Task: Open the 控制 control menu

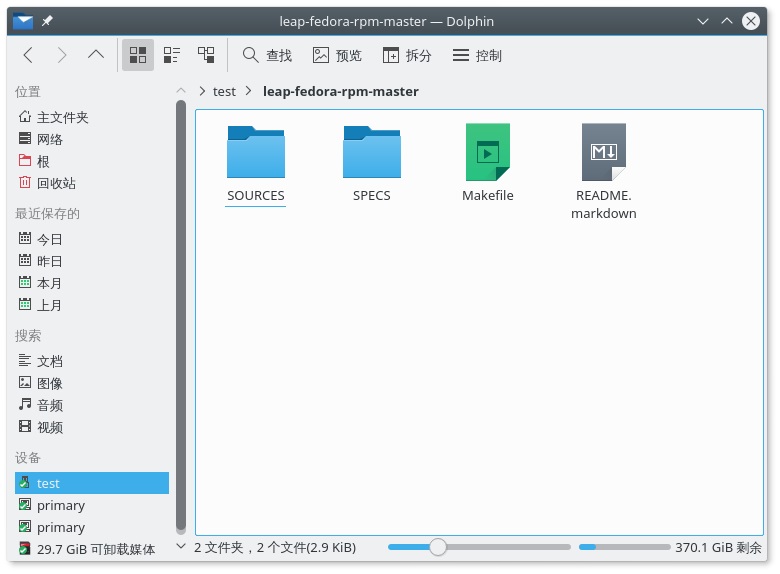Action: (x=477, y=55)
